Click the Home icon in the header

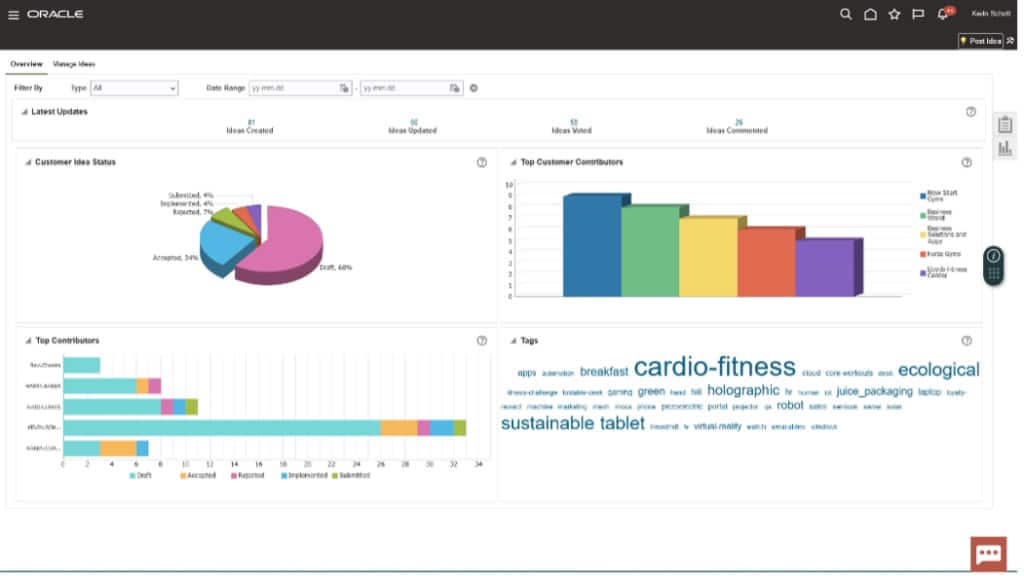pos(869,14)
